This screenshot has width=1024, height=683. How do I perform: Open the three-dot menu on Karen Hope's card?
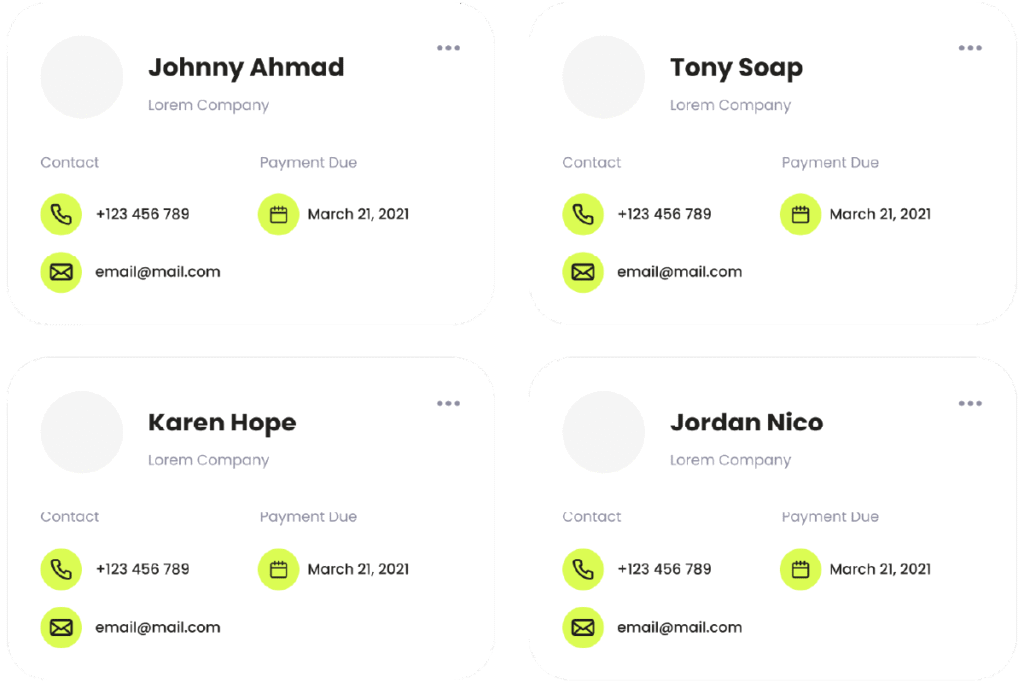(x=448, y=403)
